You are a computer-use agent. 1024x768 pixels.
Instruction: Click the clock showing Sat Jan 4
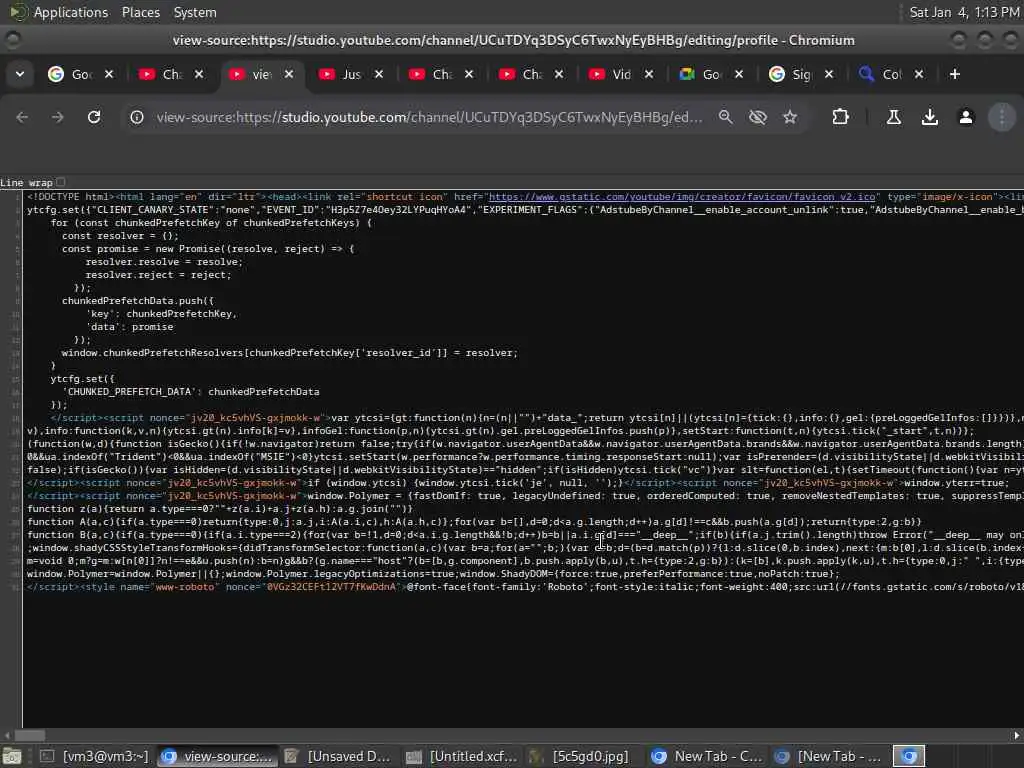point(964,12)
